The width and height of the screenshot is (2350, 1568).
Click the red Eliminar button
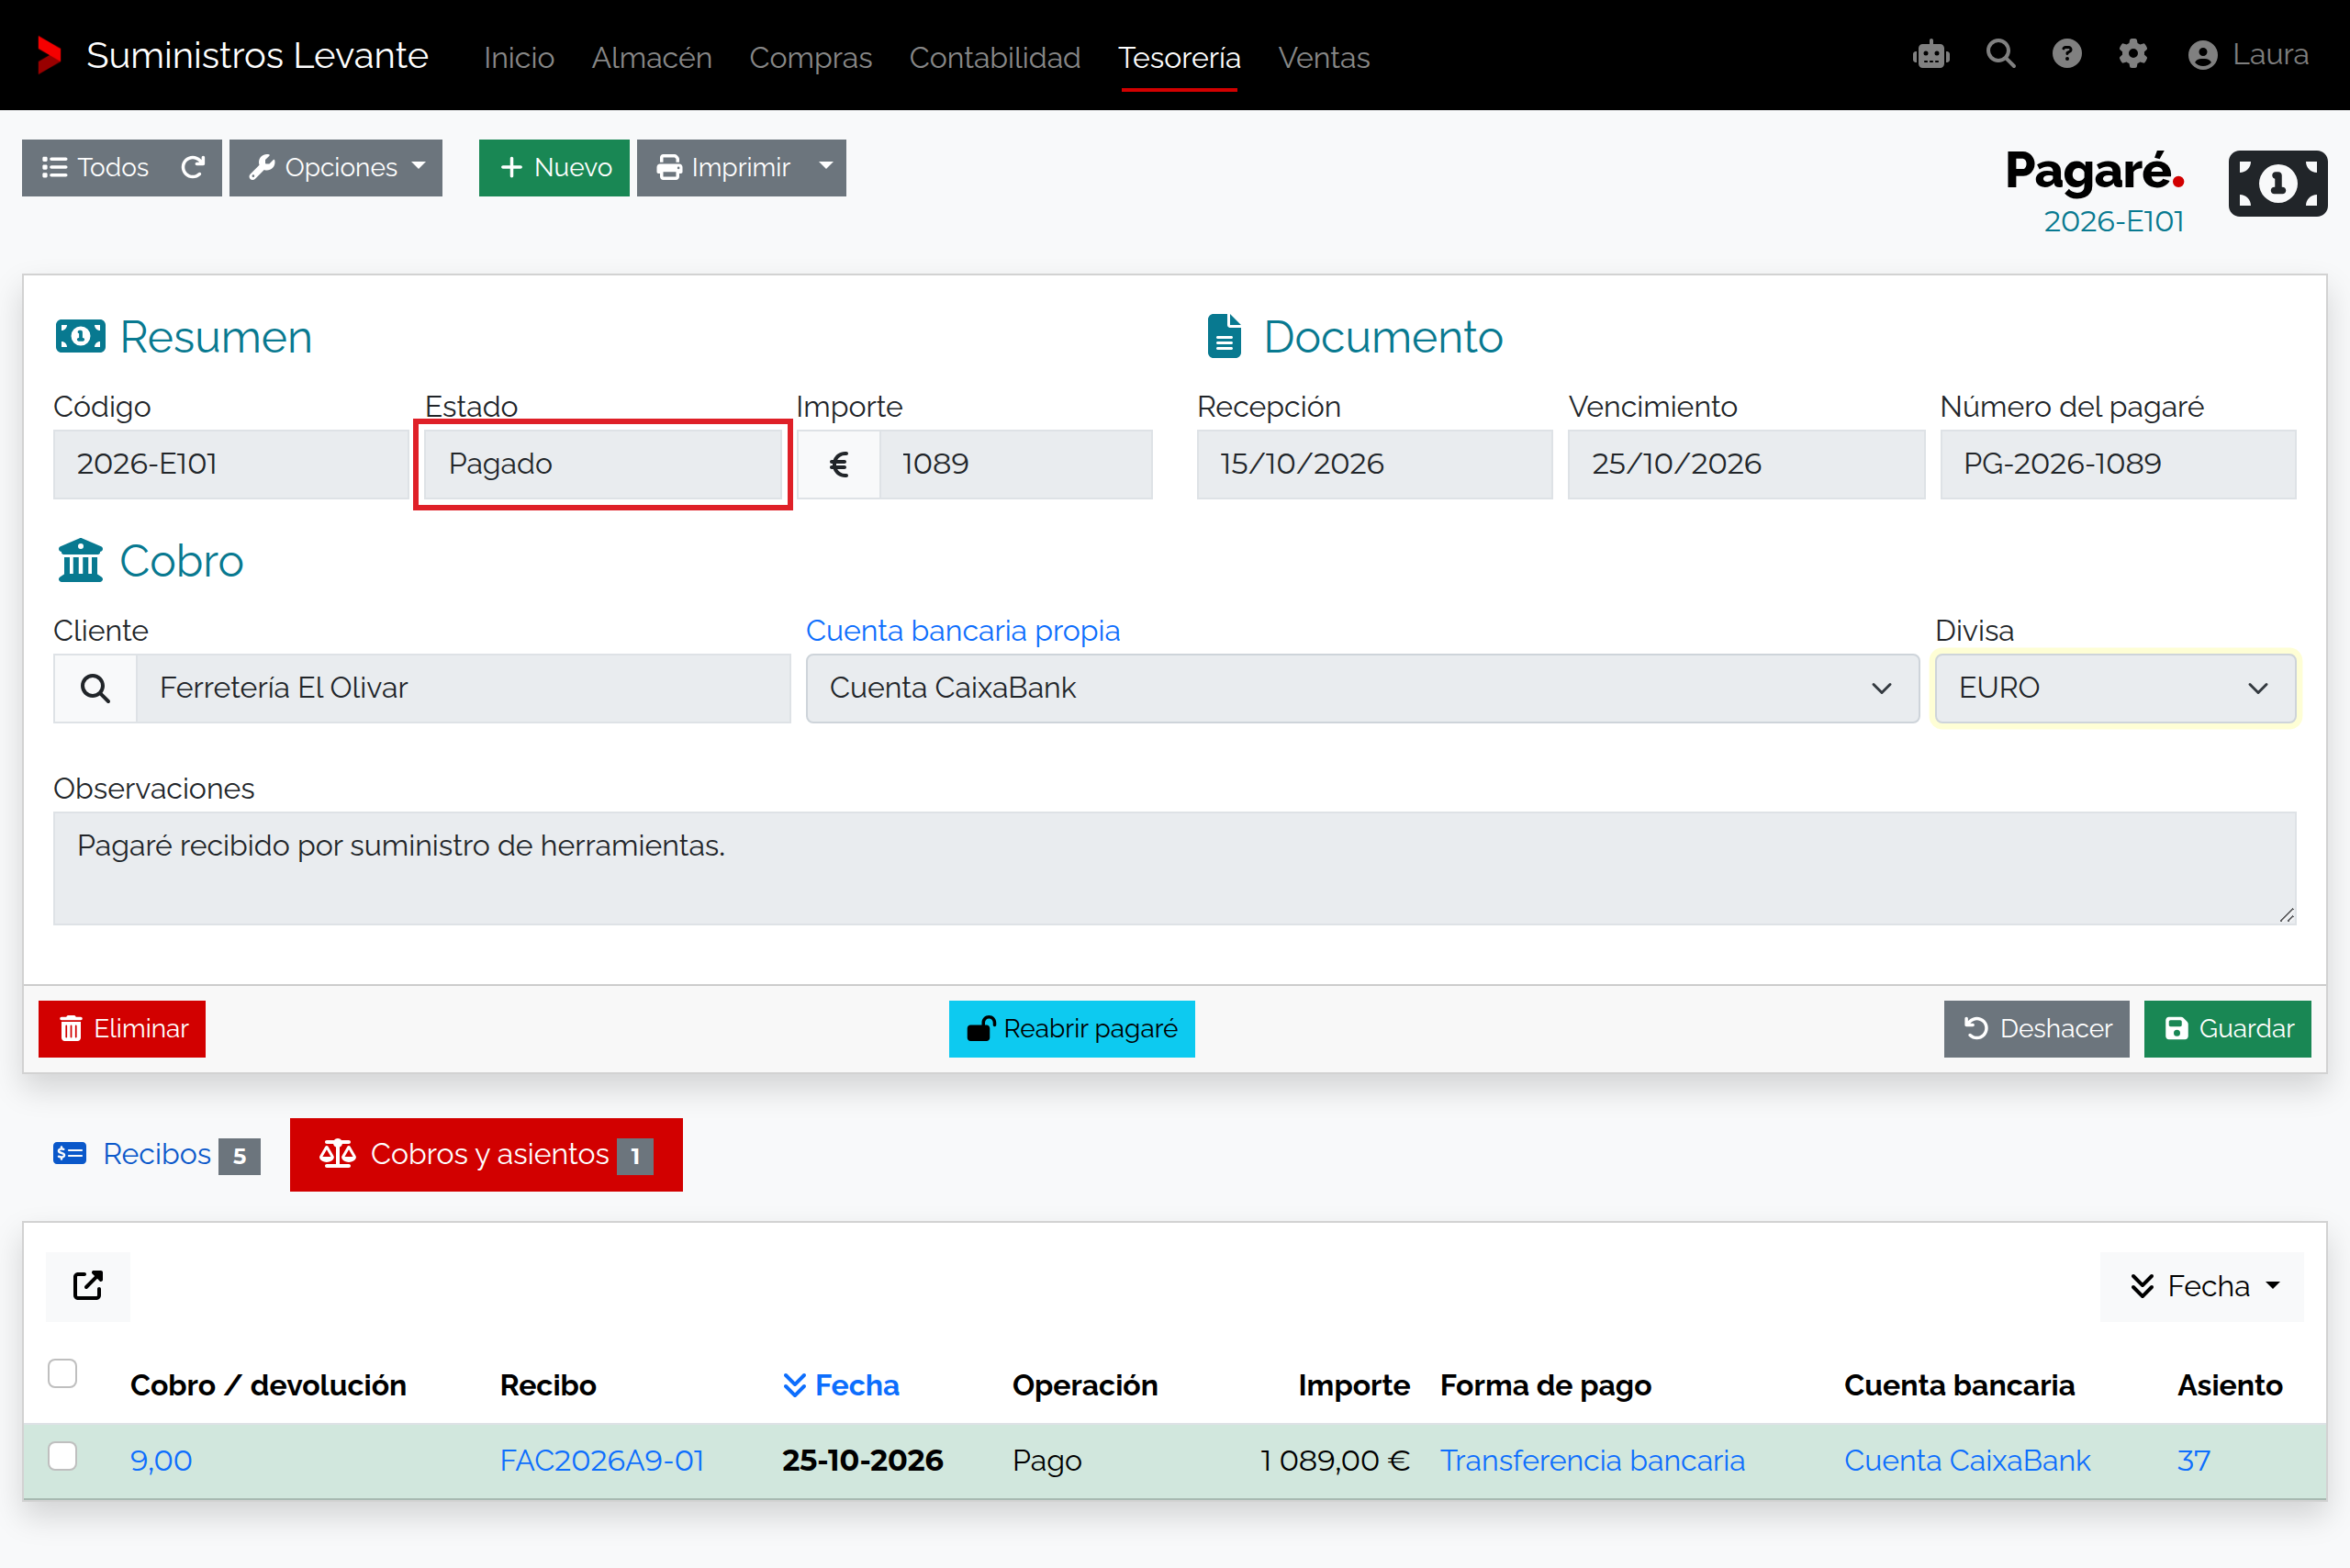click(x=122, y=1029)
